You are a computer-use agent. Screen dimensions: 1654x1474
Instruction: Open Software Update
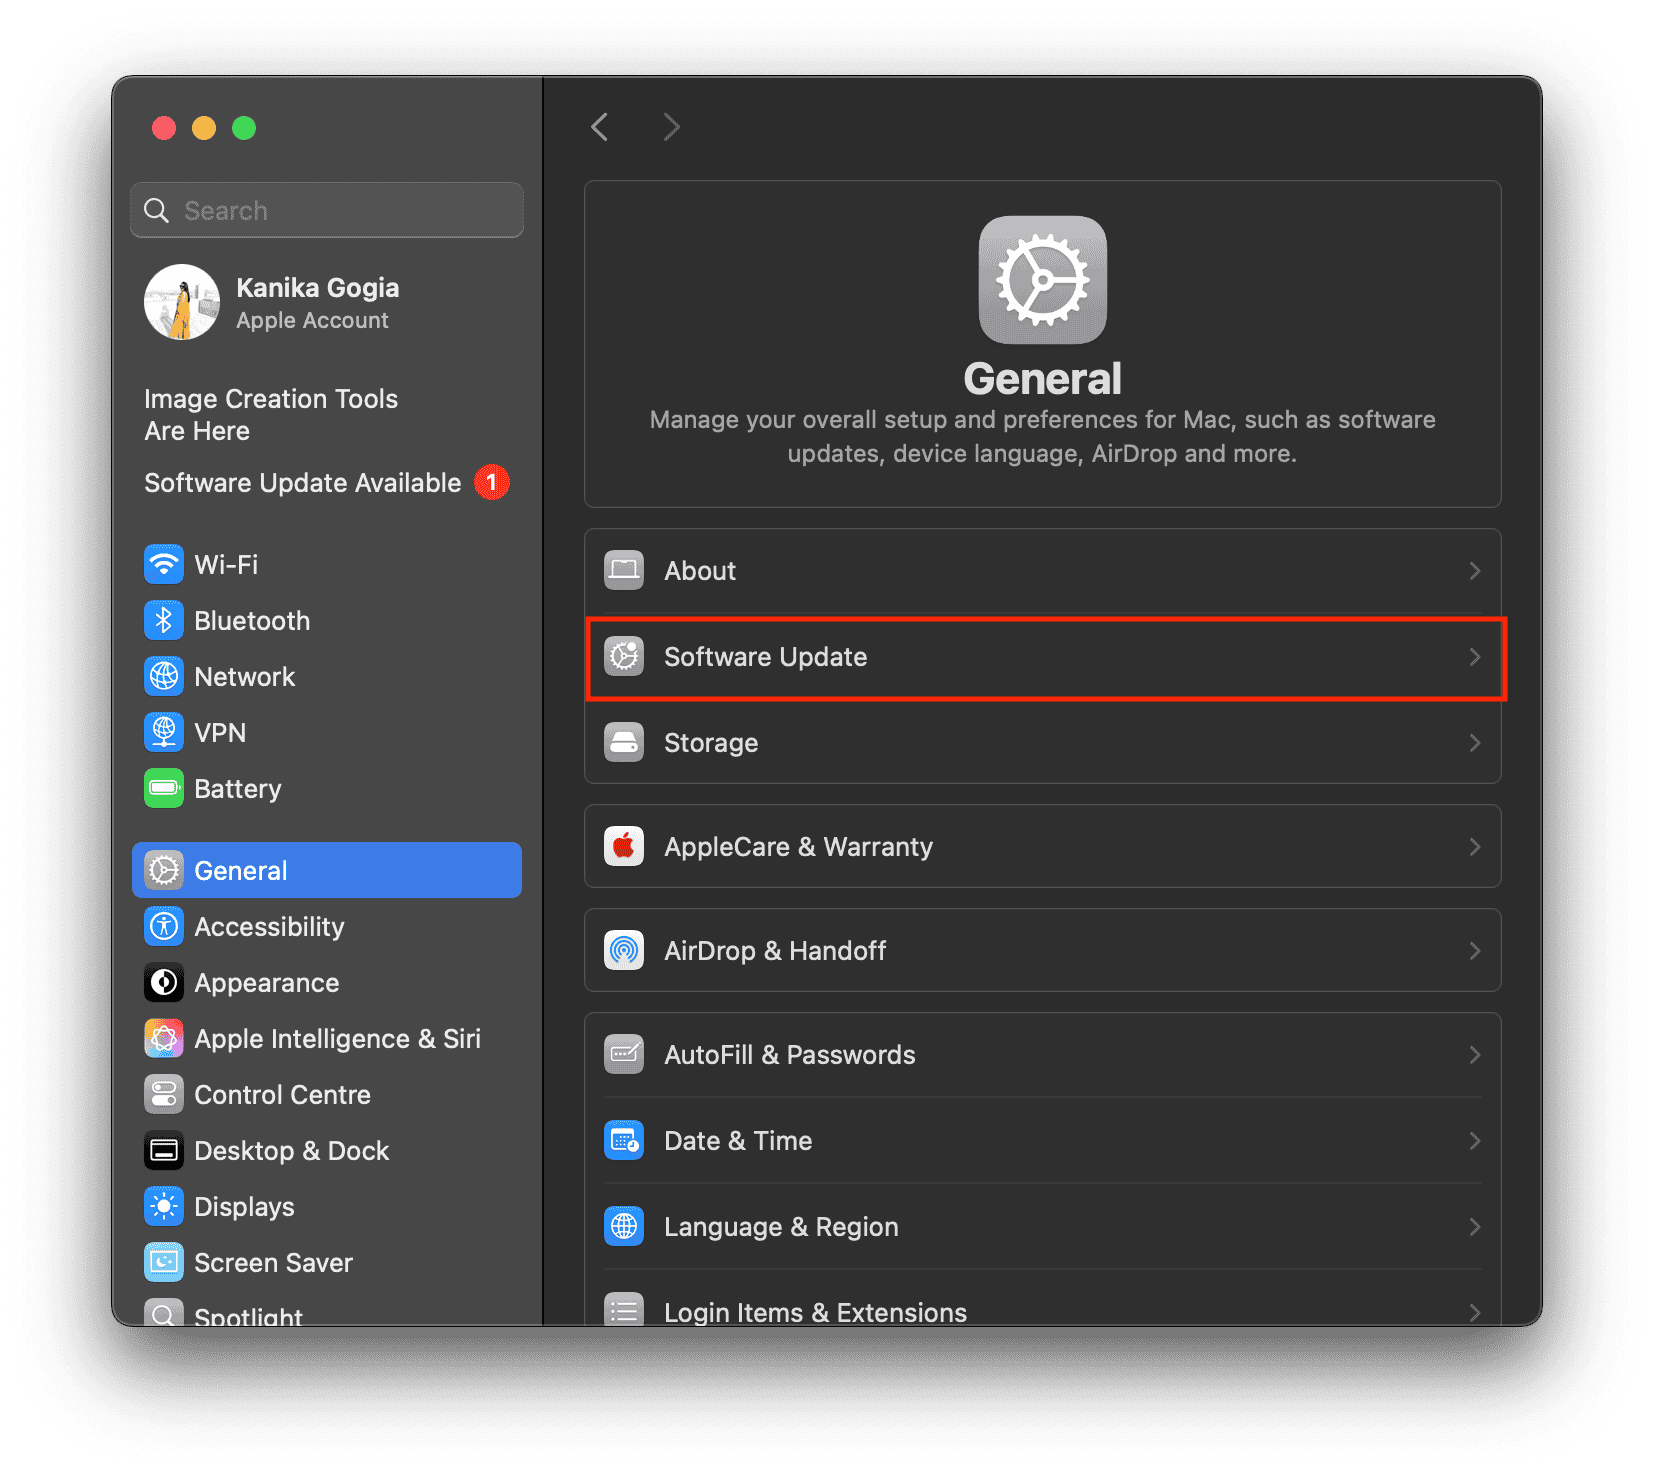[1043, 657]
